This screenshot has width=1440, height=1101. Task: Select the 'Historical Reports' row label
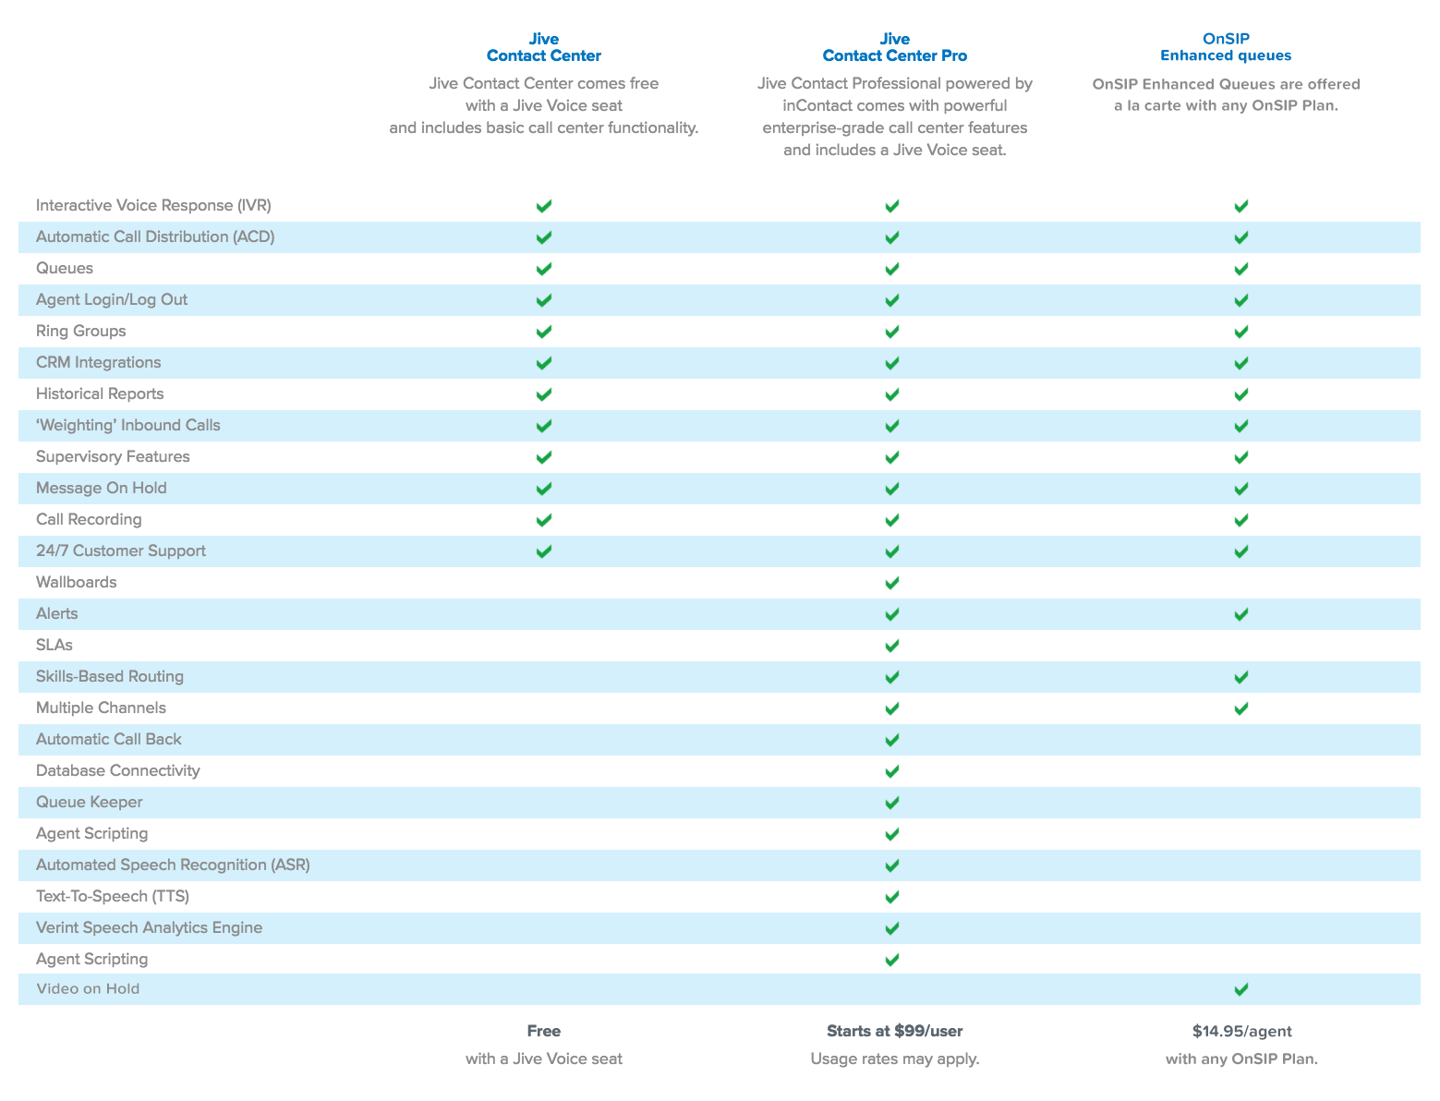coord(100,394)
